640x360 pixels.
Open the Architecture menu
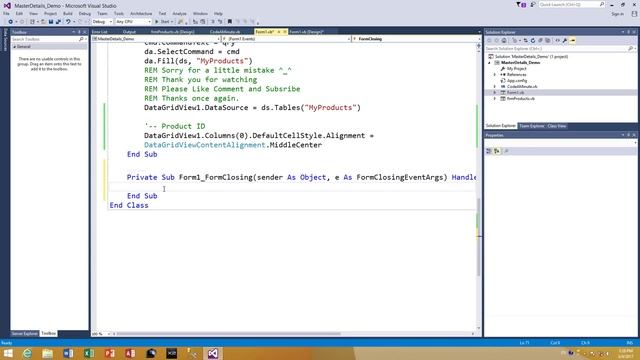coord(141,13)
